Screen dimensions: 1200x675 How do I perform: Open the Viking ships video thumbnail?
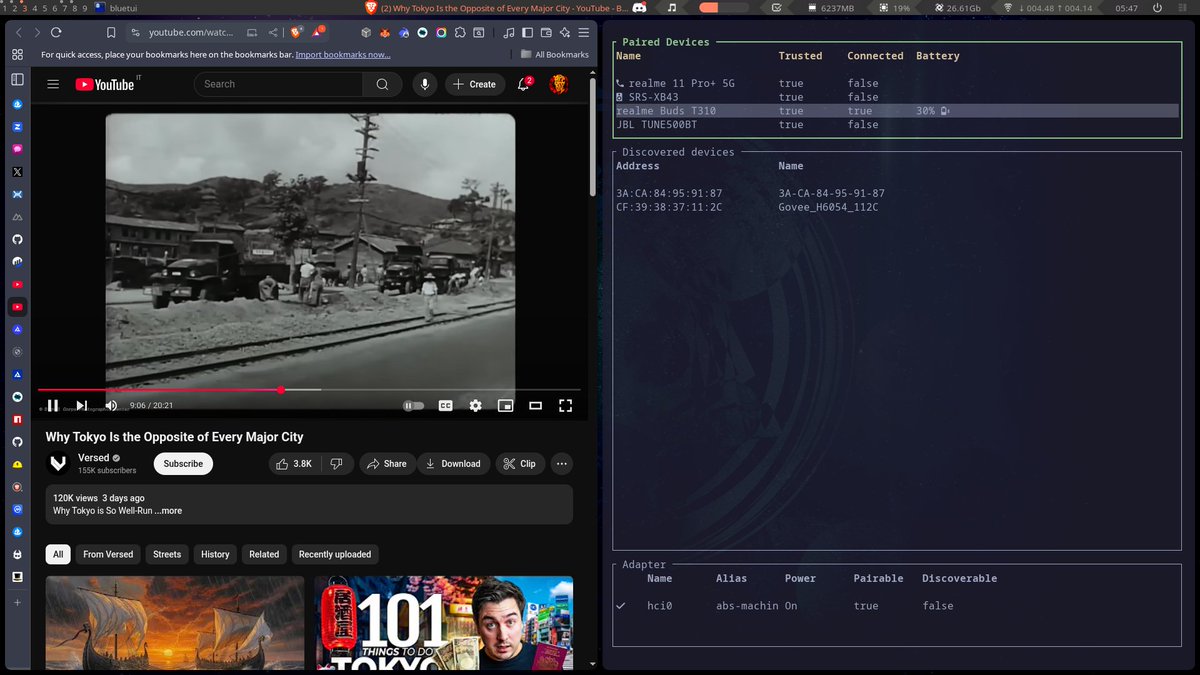[175, 622]
